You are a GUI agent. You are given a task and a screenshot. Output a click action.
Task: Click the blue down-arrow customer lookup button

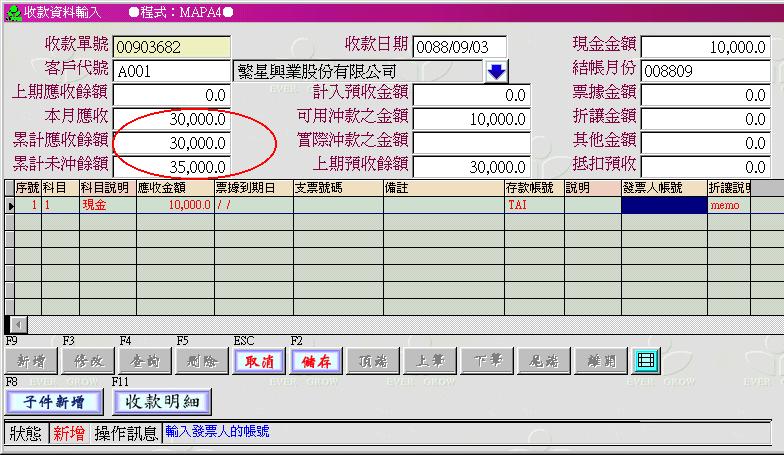click(497, 71)
